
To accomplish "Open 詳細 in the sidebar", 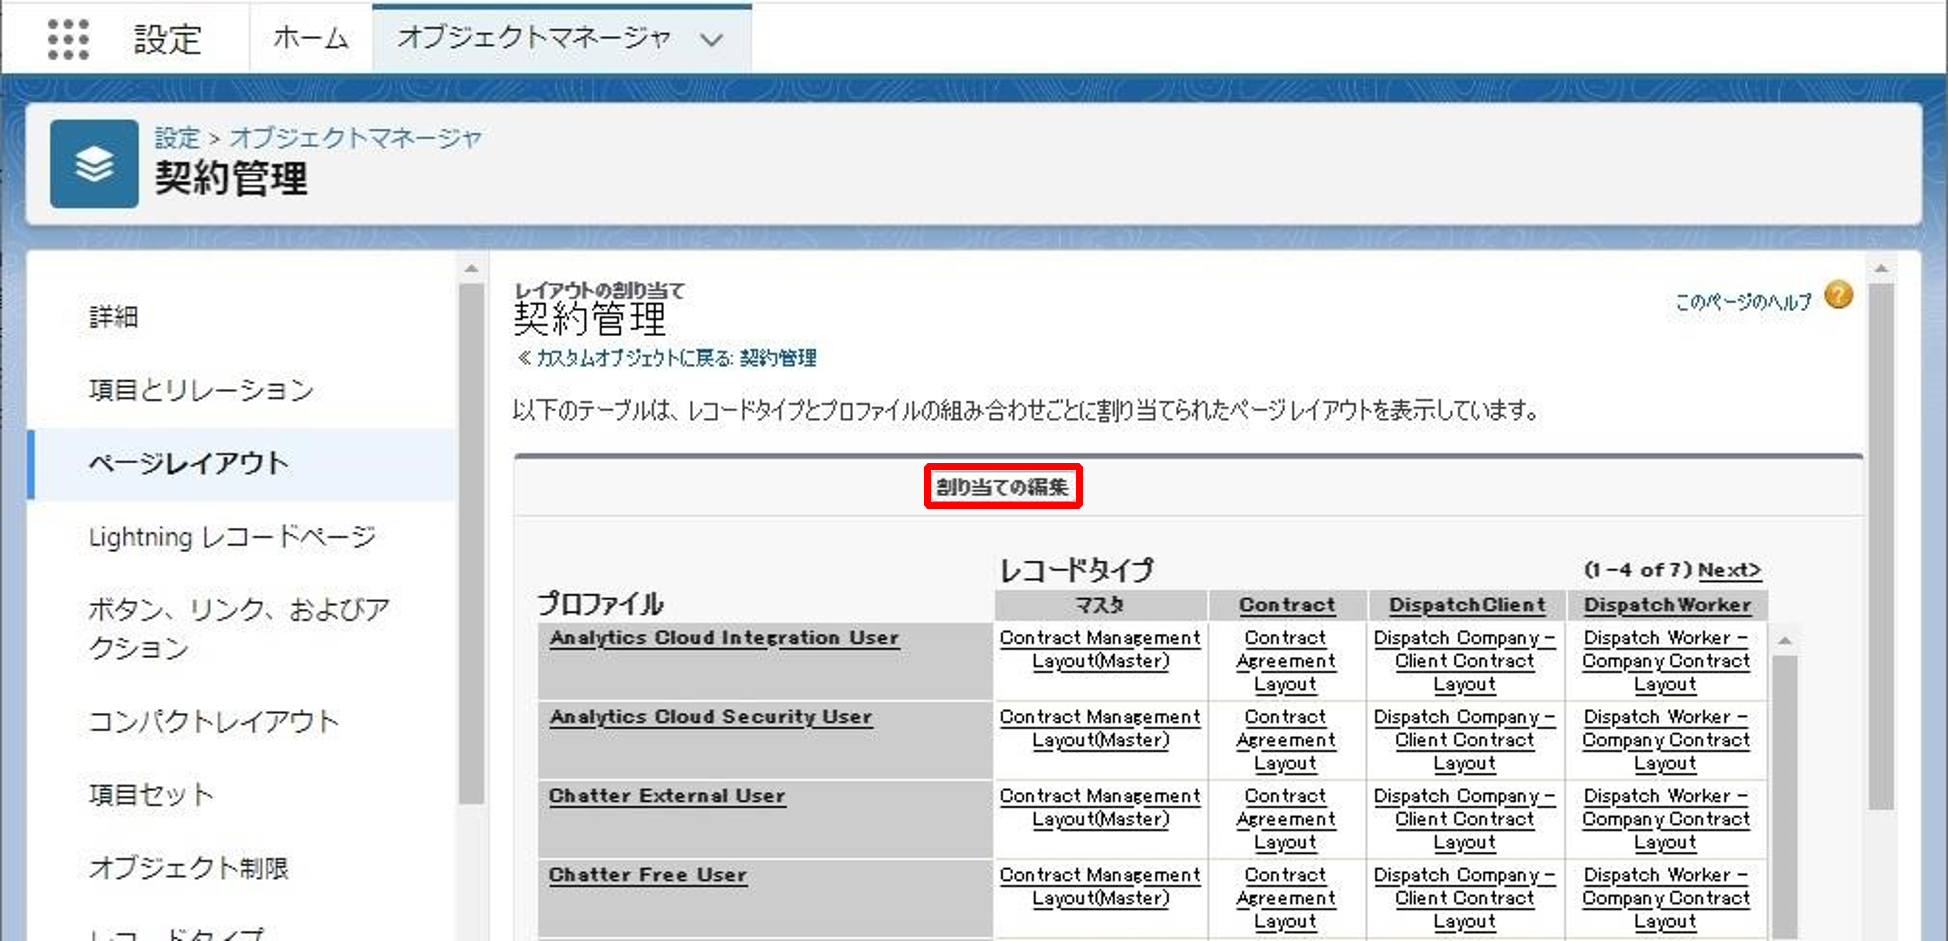I will point(114,317).
